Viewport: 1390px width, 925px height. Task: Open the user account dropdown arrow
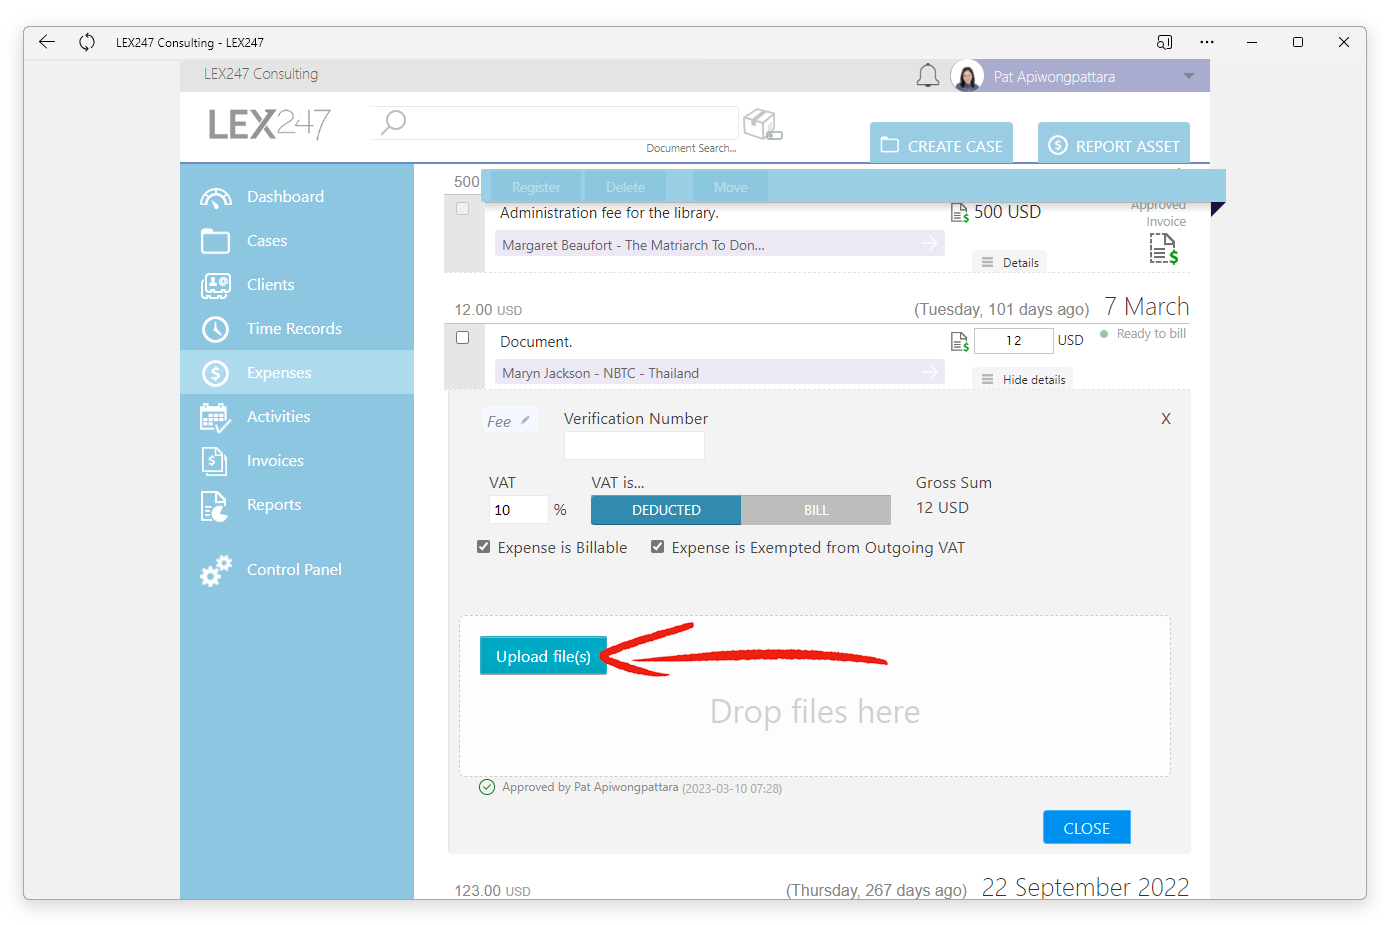[x=1189, y=76]
